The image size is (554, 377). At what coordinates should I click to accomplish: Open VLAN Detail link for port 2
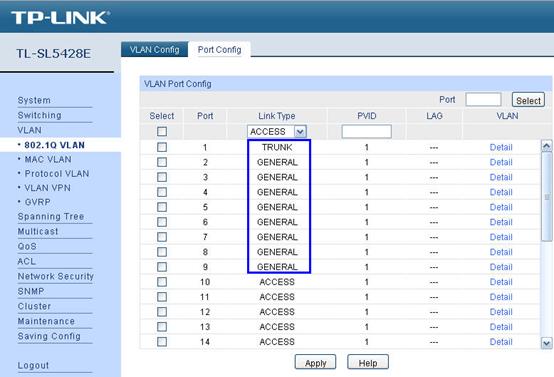501,162
